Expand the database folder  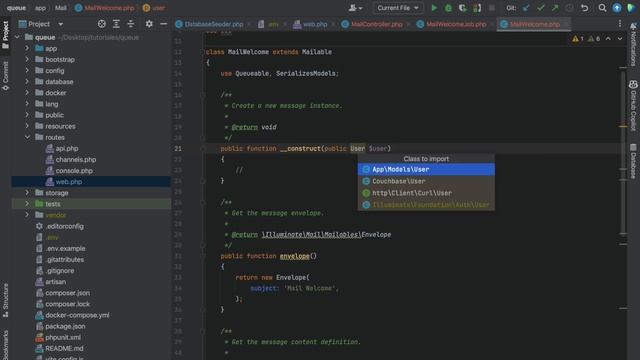pyautogui.click(x=27, y=82)
